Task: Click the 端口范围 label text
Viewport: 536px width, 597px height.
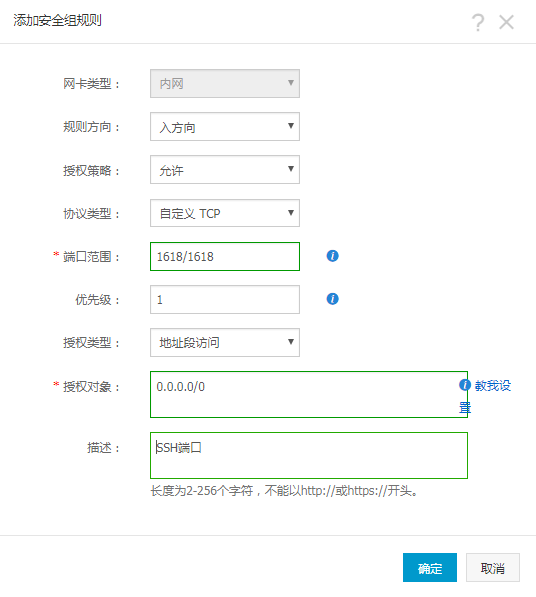Action: (91, 257)
